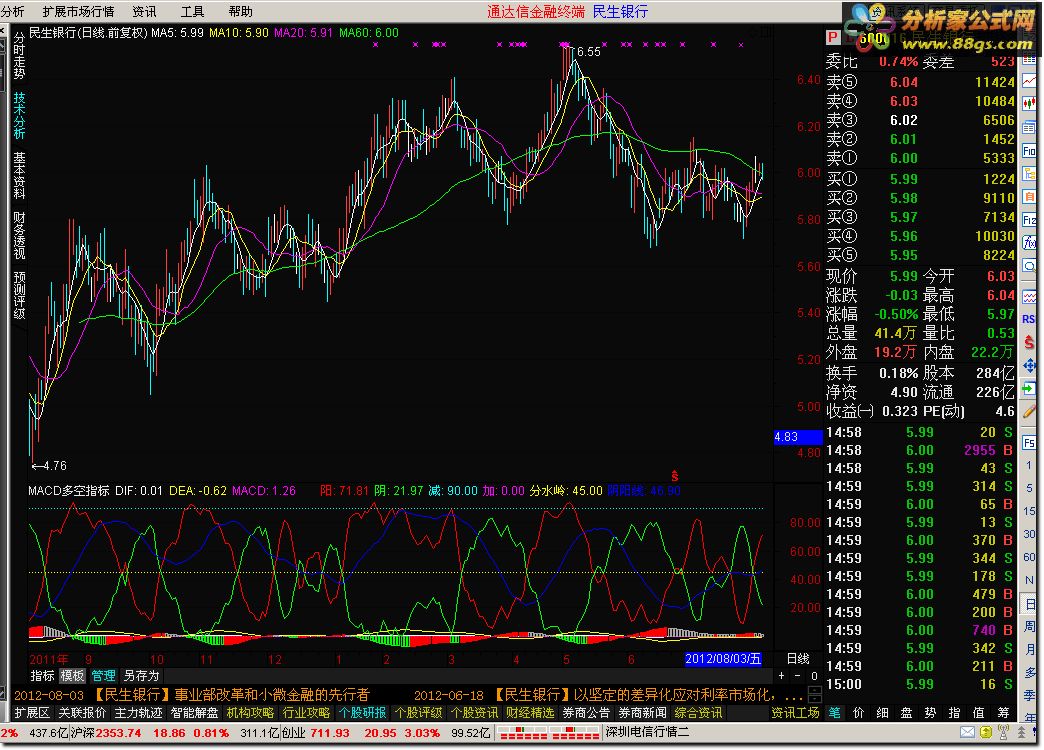Screen dimensions: 1044x750
Task: Select 5-minute period button
Action: pyautogui.click(x=1029, y=488)
